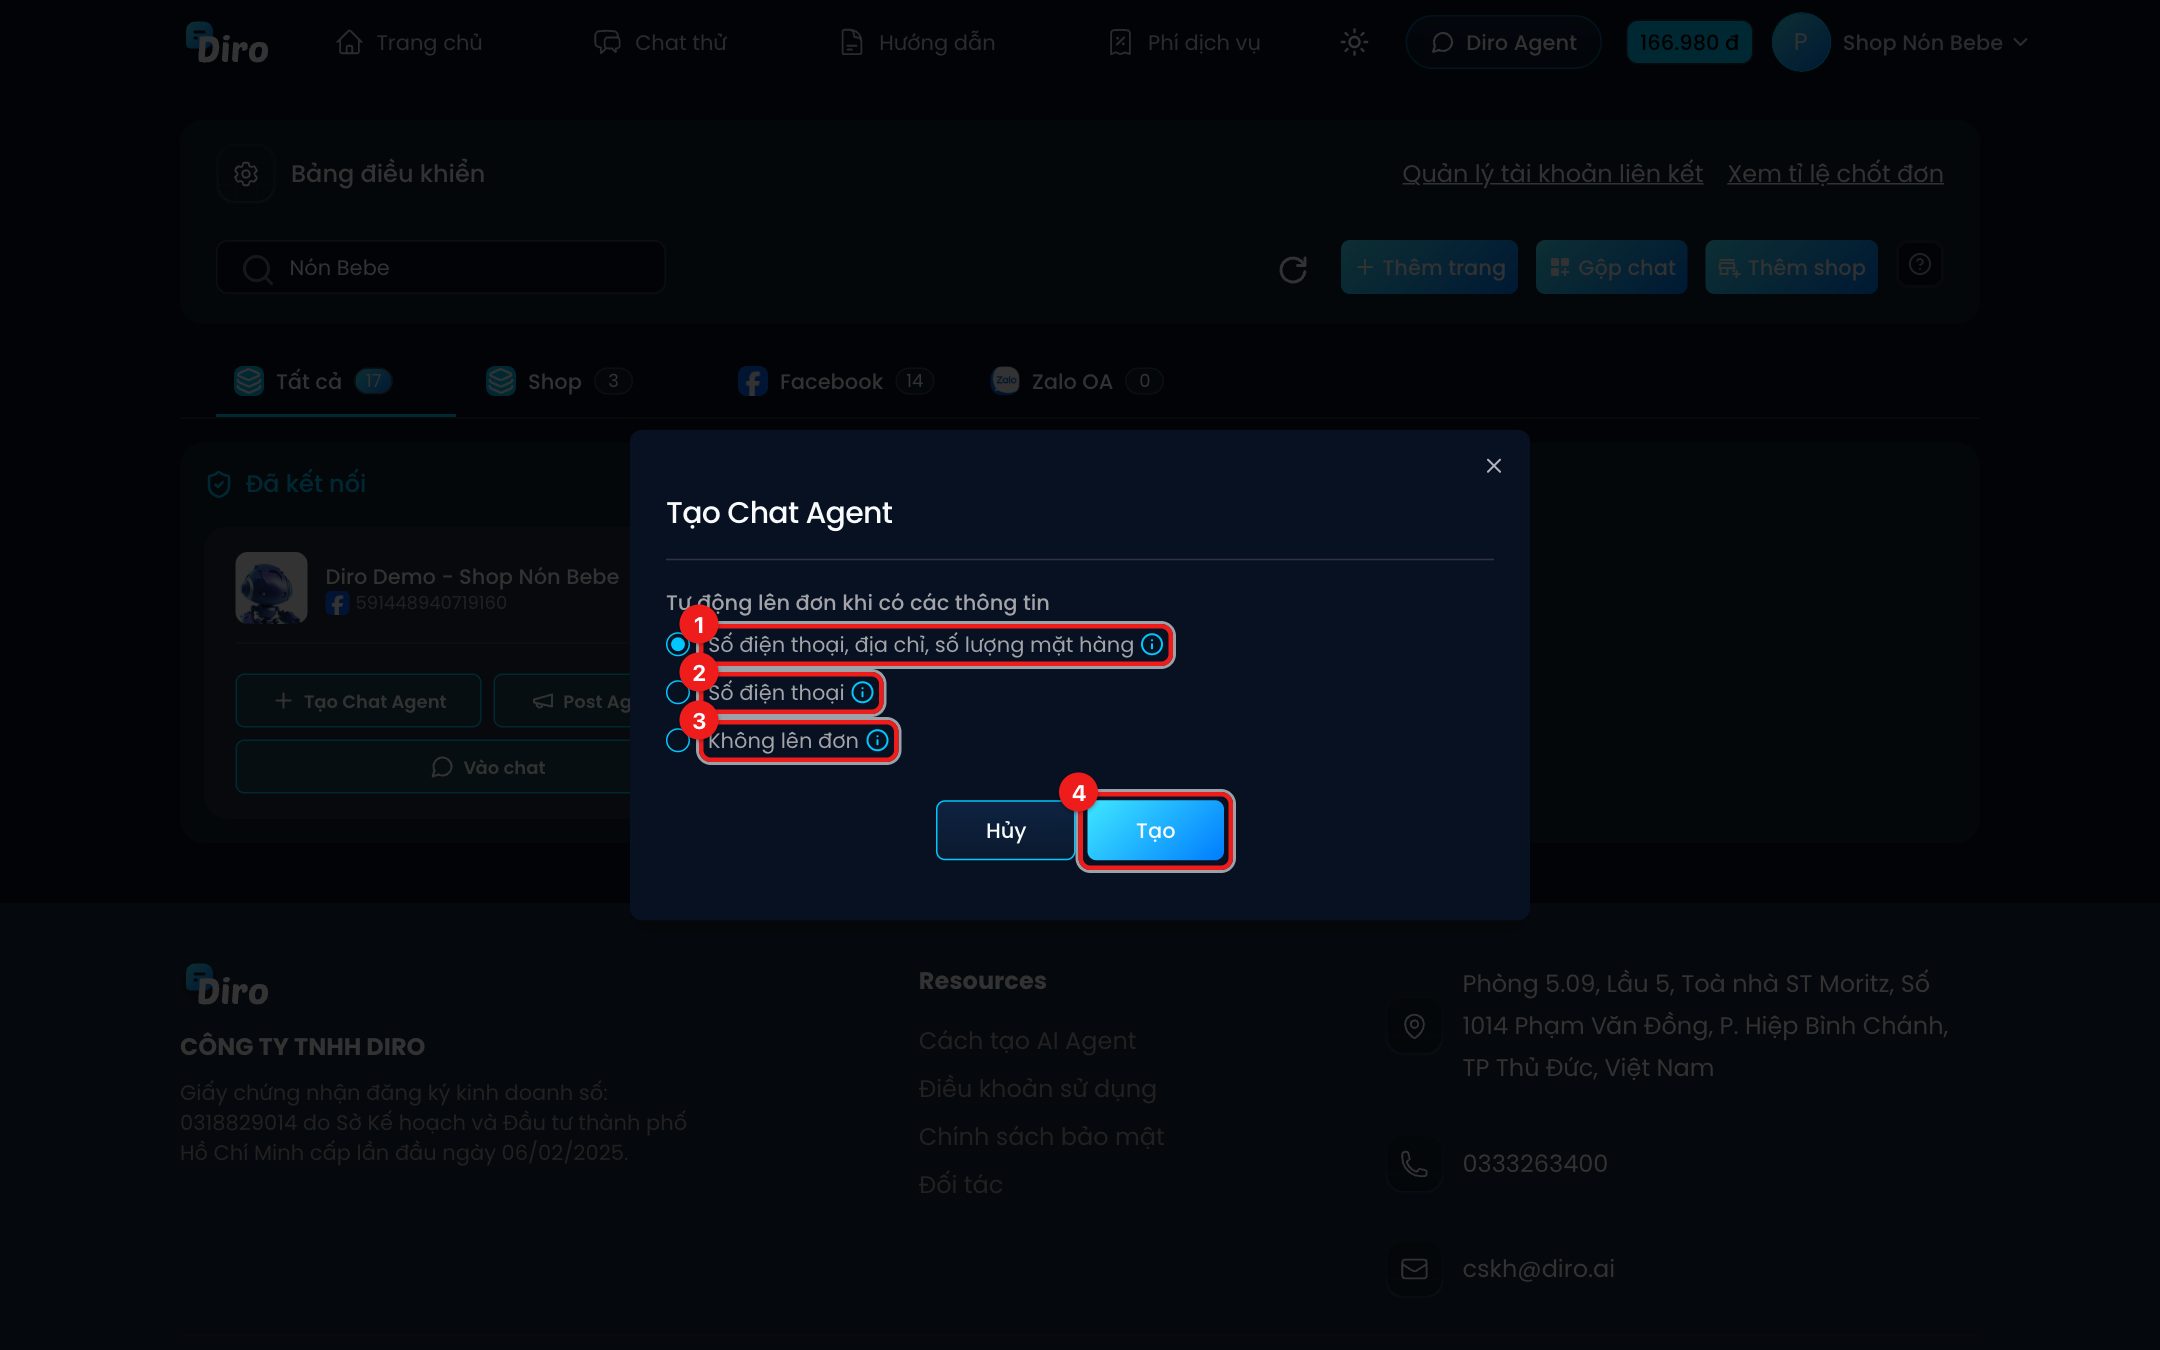
Task: Click the Thêm trang button
Action: click(x=1429, y=268)
